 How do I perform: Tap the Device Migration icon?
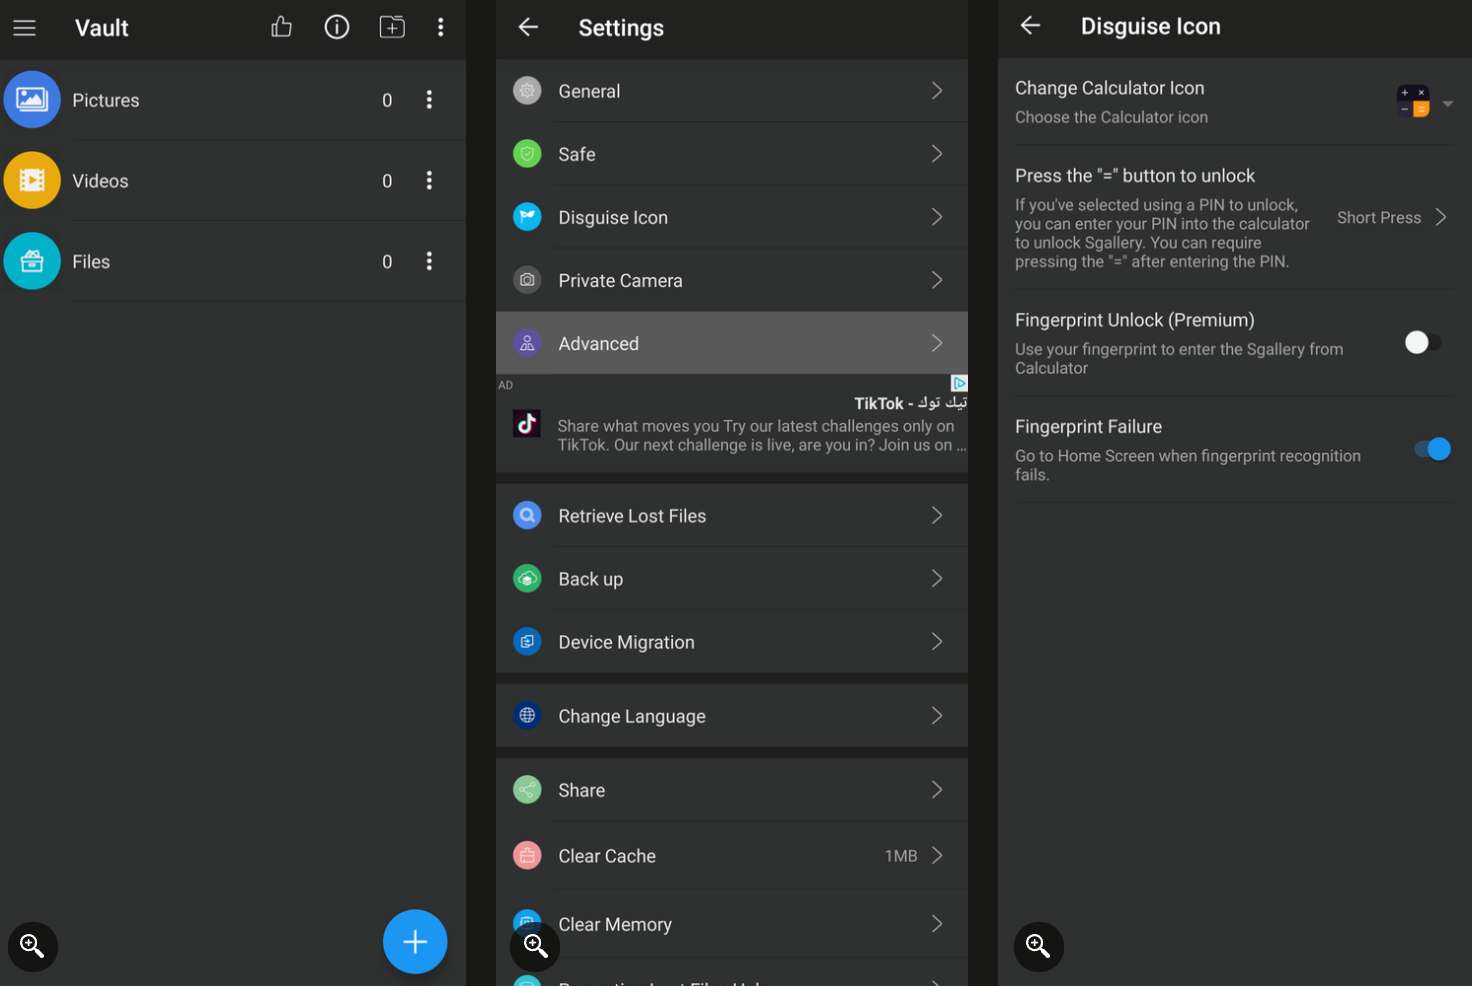pos(527,641)
